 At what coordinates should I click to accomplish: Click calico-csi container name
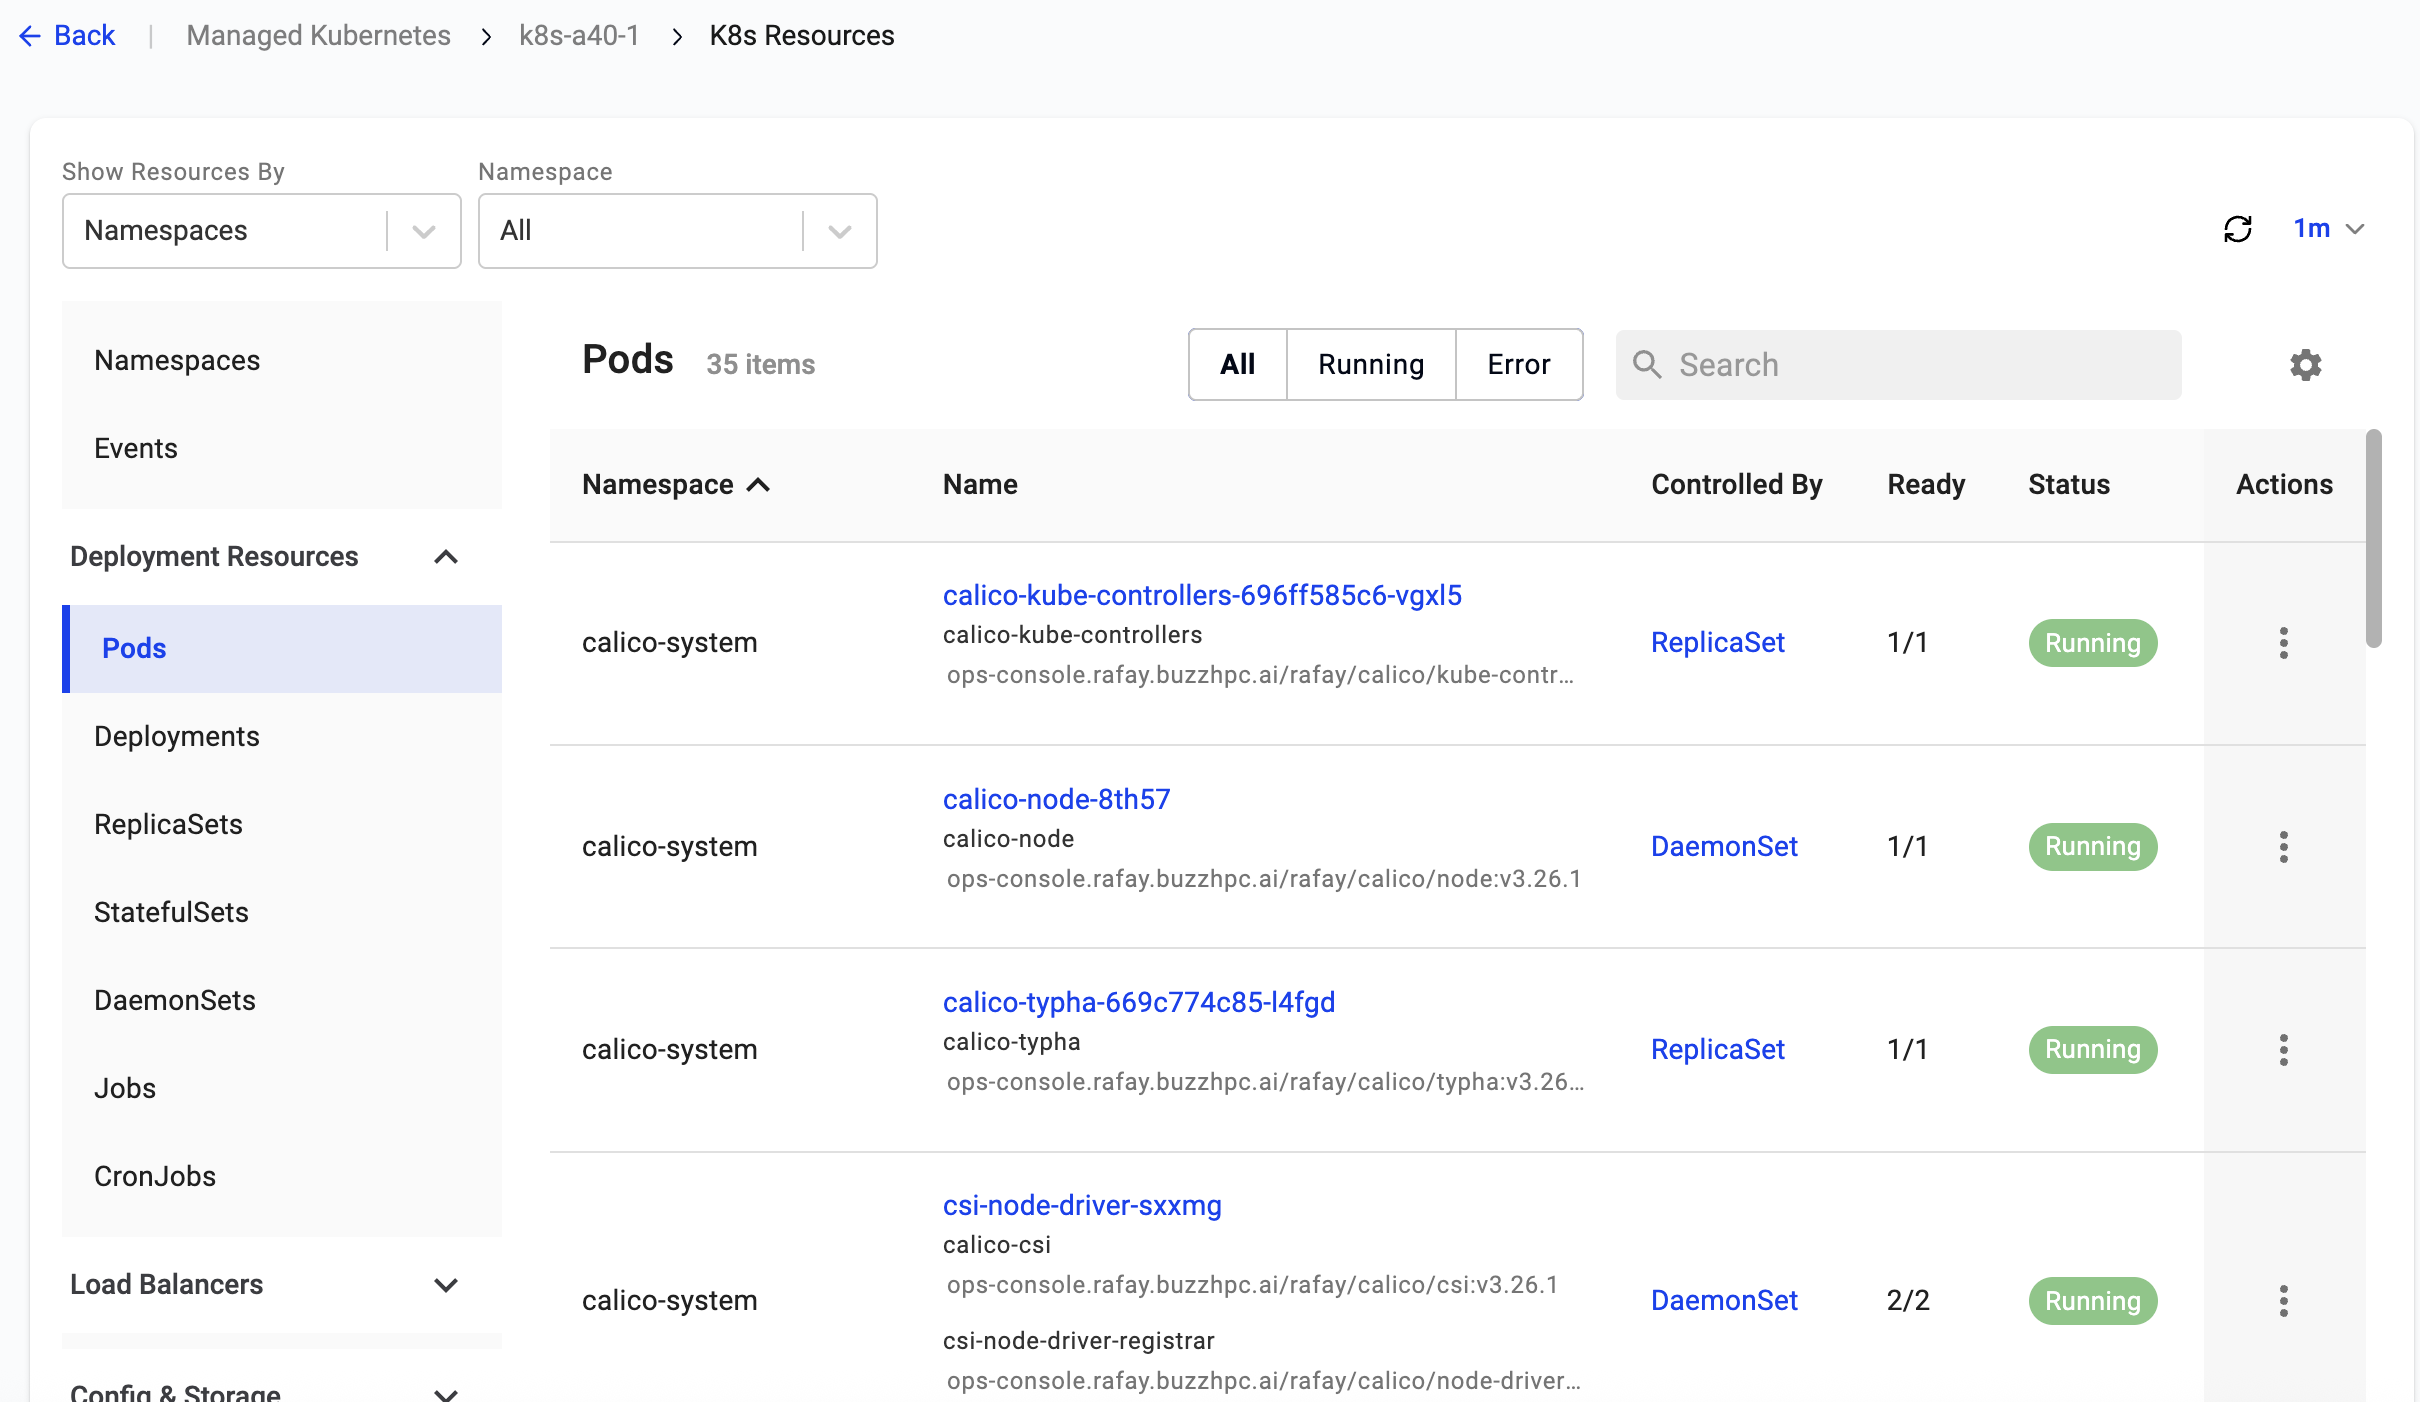[x=996, y=1245]
